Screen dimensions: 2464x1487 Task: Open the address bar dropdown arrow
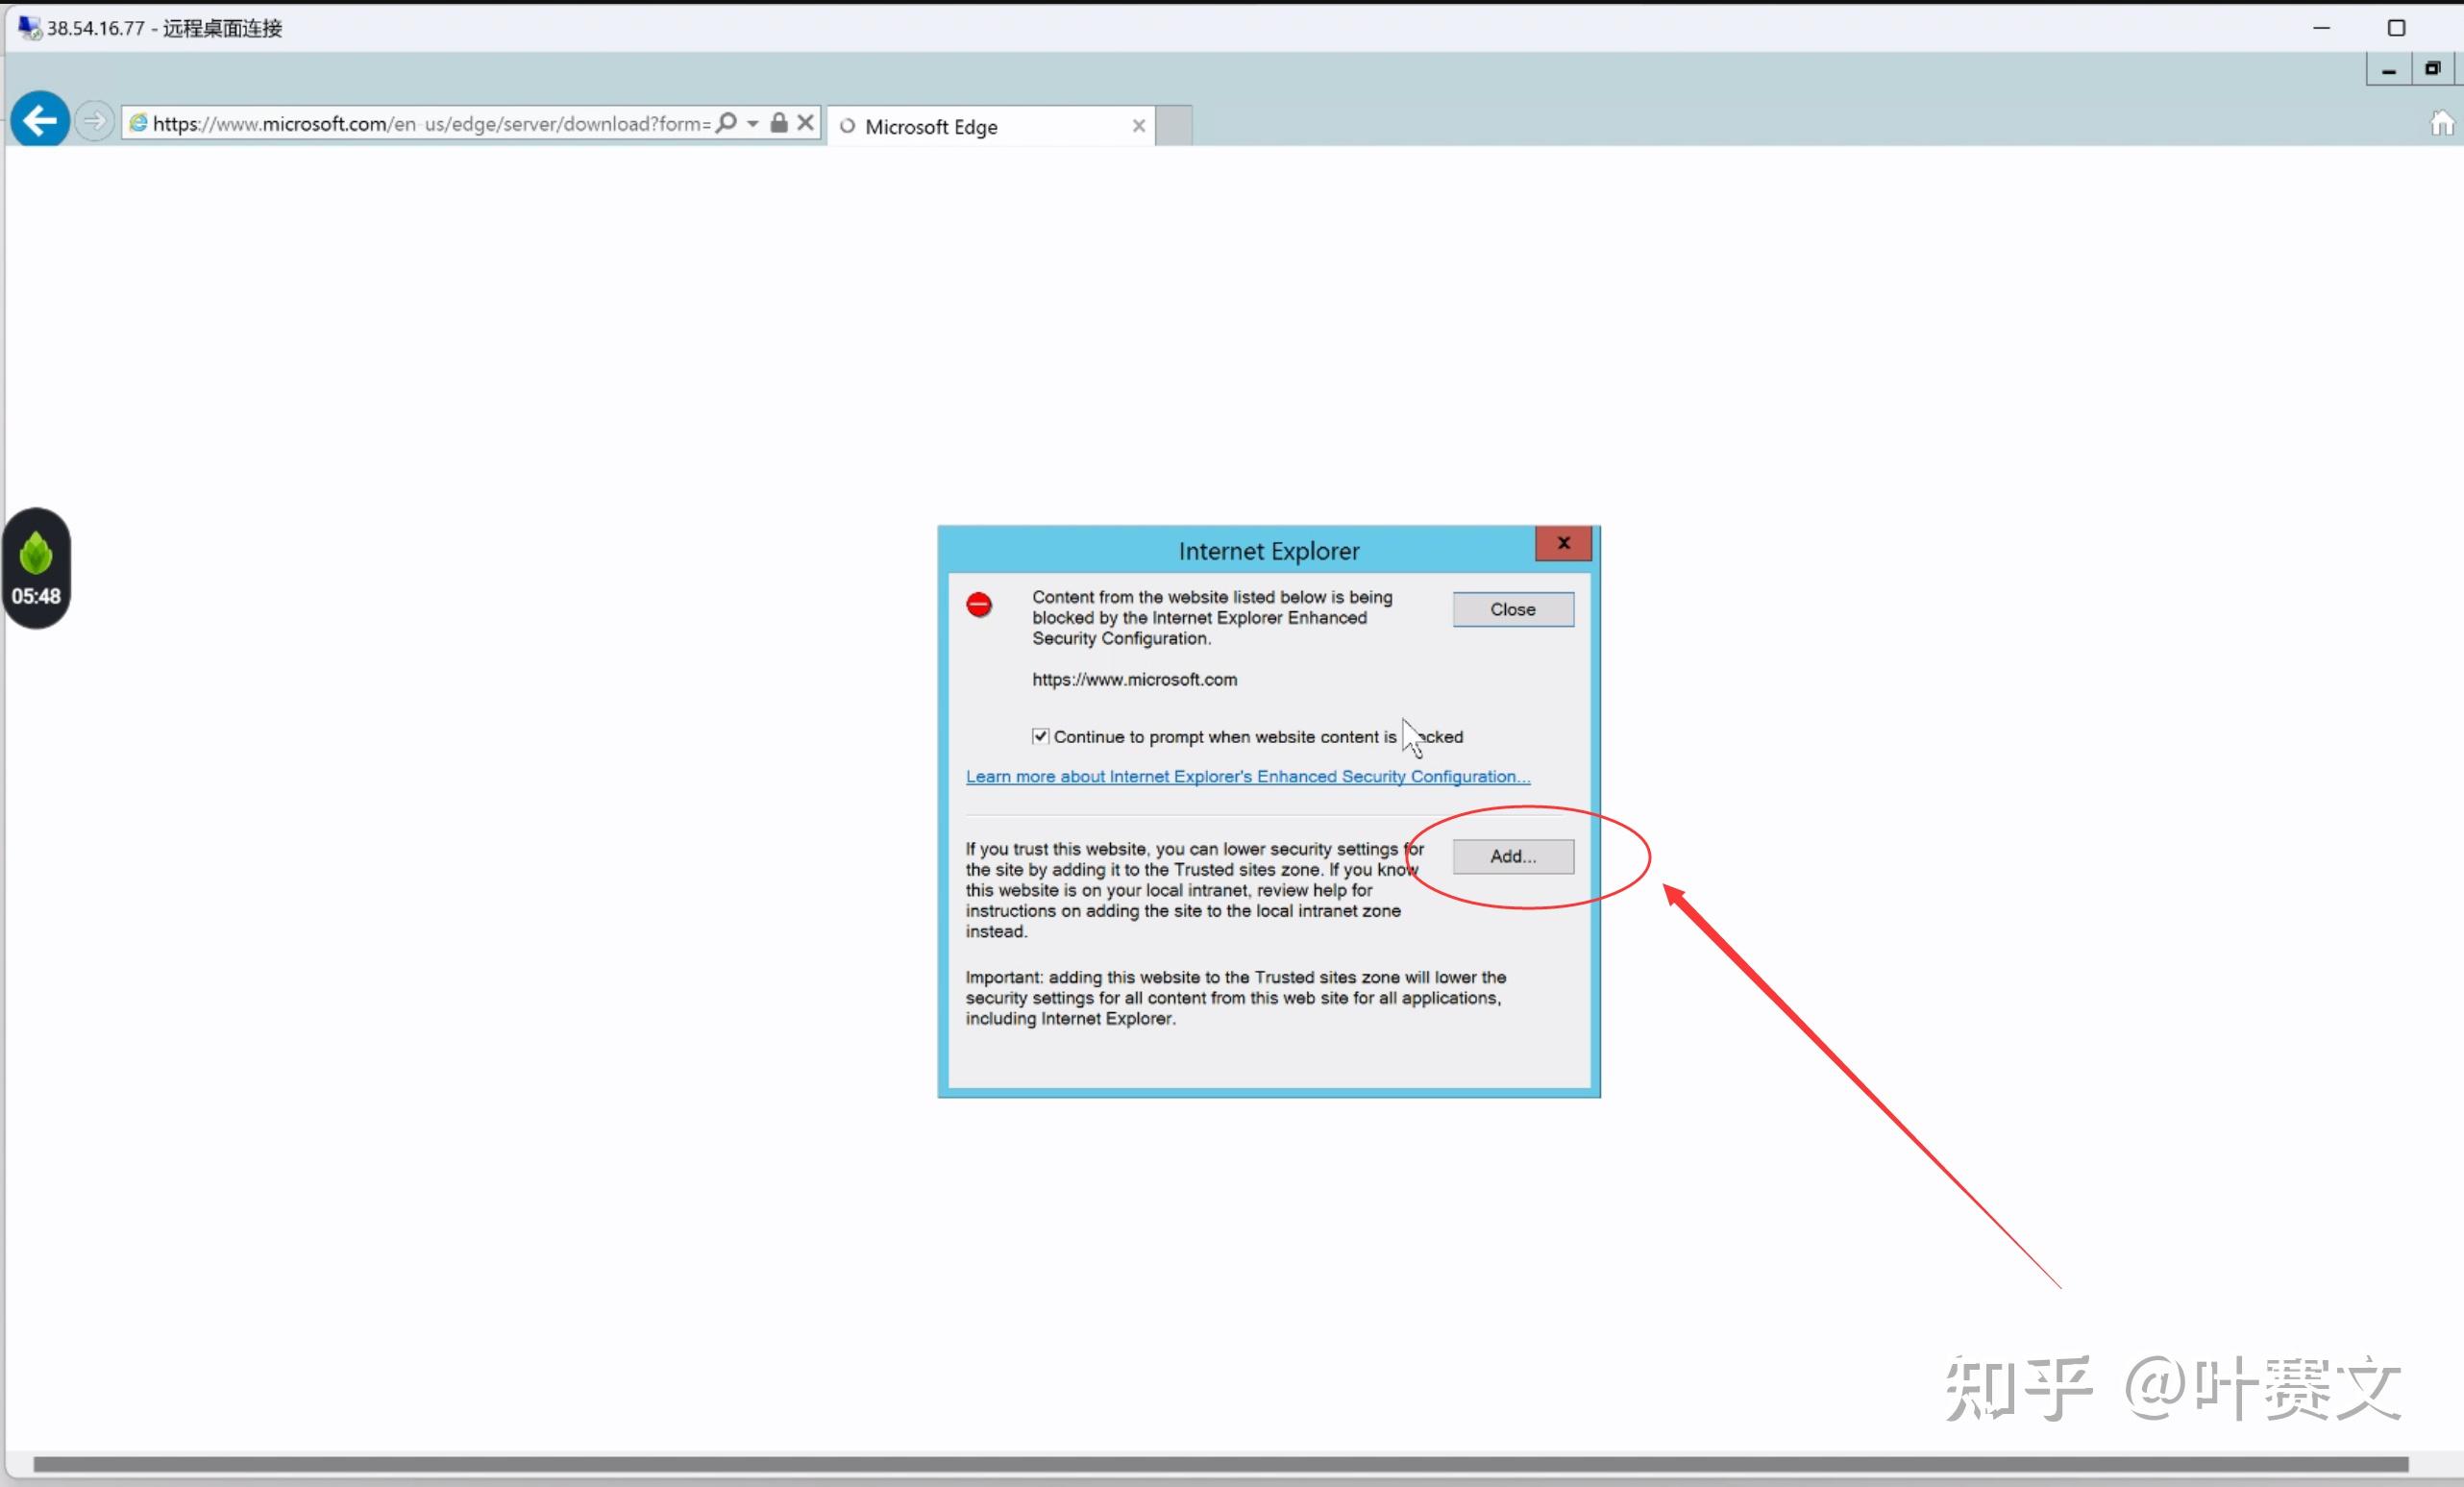coord(752,123)
